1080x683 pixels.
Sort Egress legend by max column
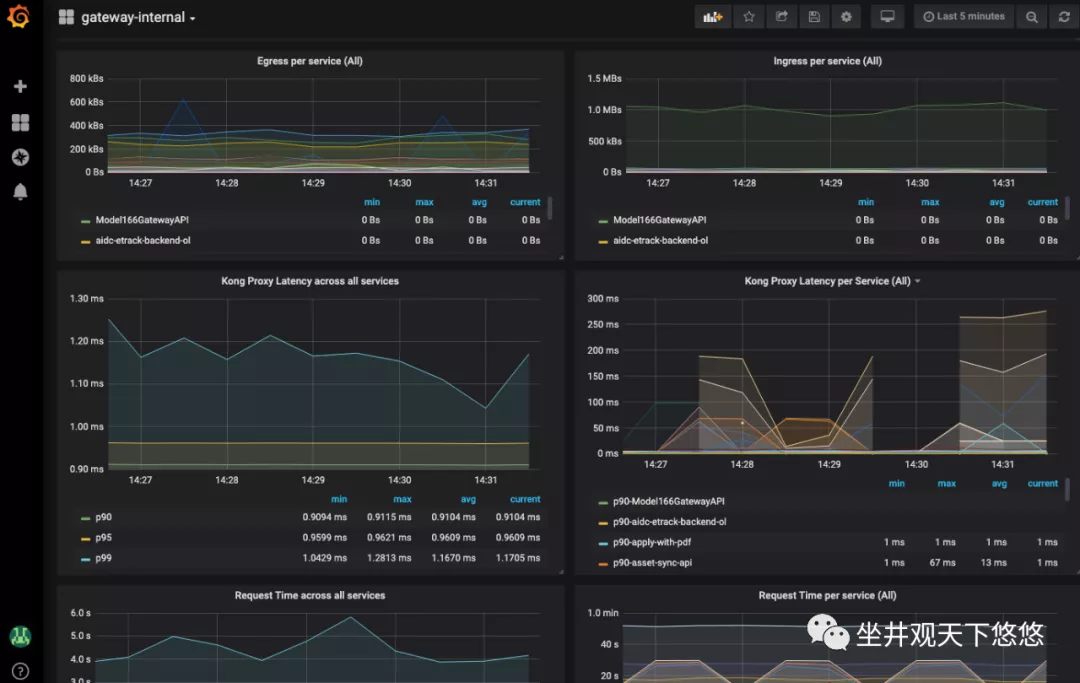424,202
